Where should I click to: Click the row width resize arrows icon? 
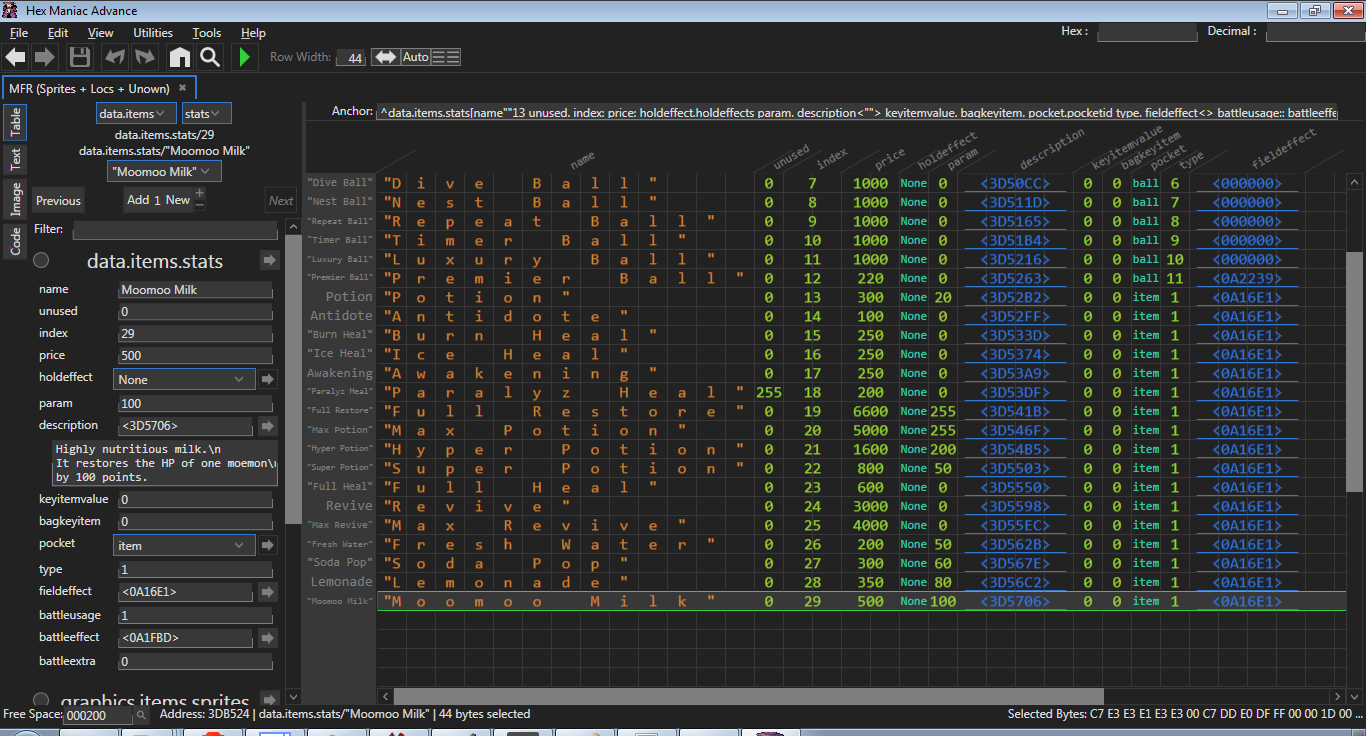pos(385,57)
